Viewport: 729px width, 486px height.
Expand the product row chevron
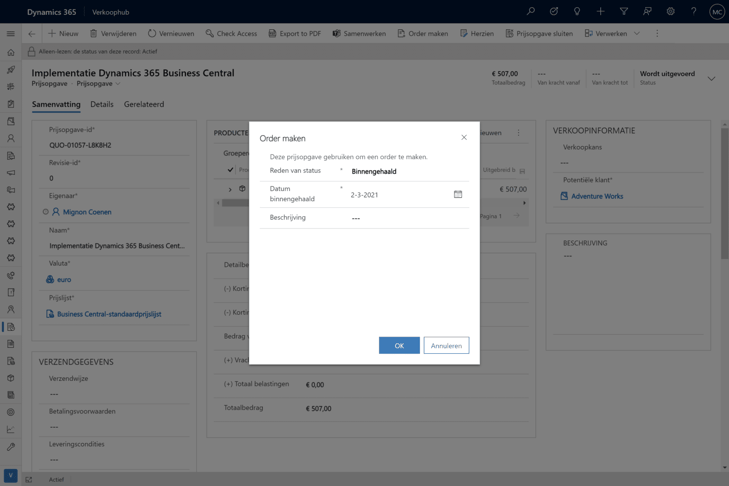[x=230, y=189]
